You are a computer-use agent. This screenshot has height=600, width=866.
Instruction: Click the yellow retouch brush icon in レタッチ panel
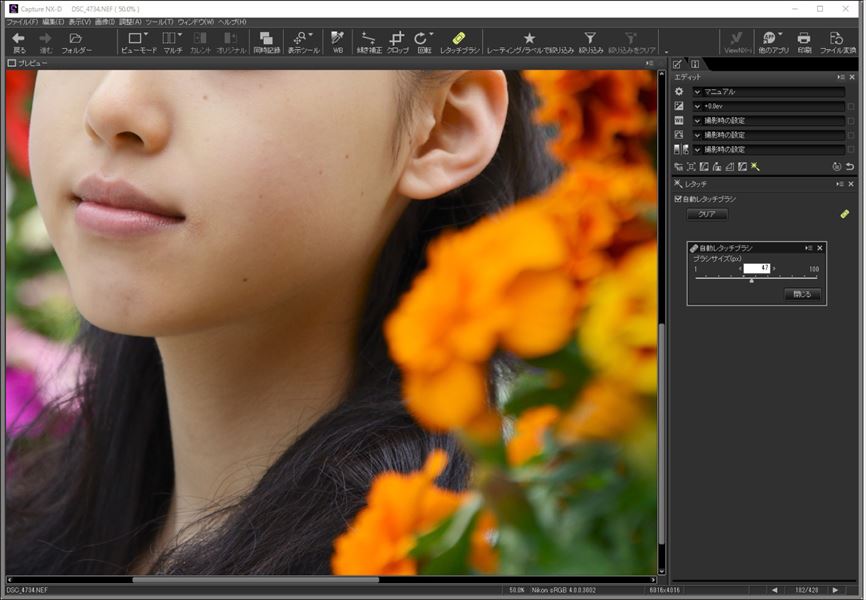click(x=844, y=214)
